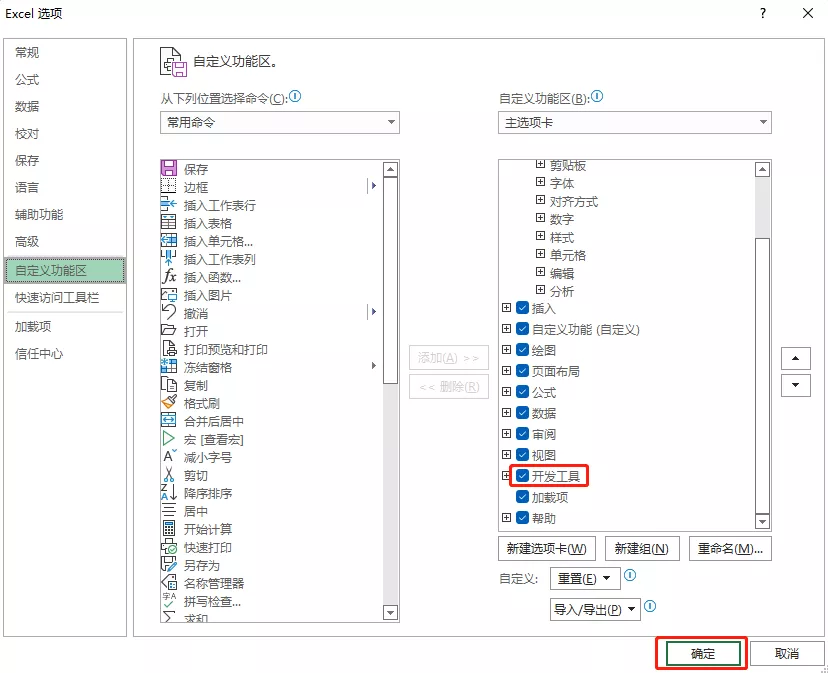Select the 剪切 scissors icon
This screenshot has width=828, height=673.
point(168,474)
